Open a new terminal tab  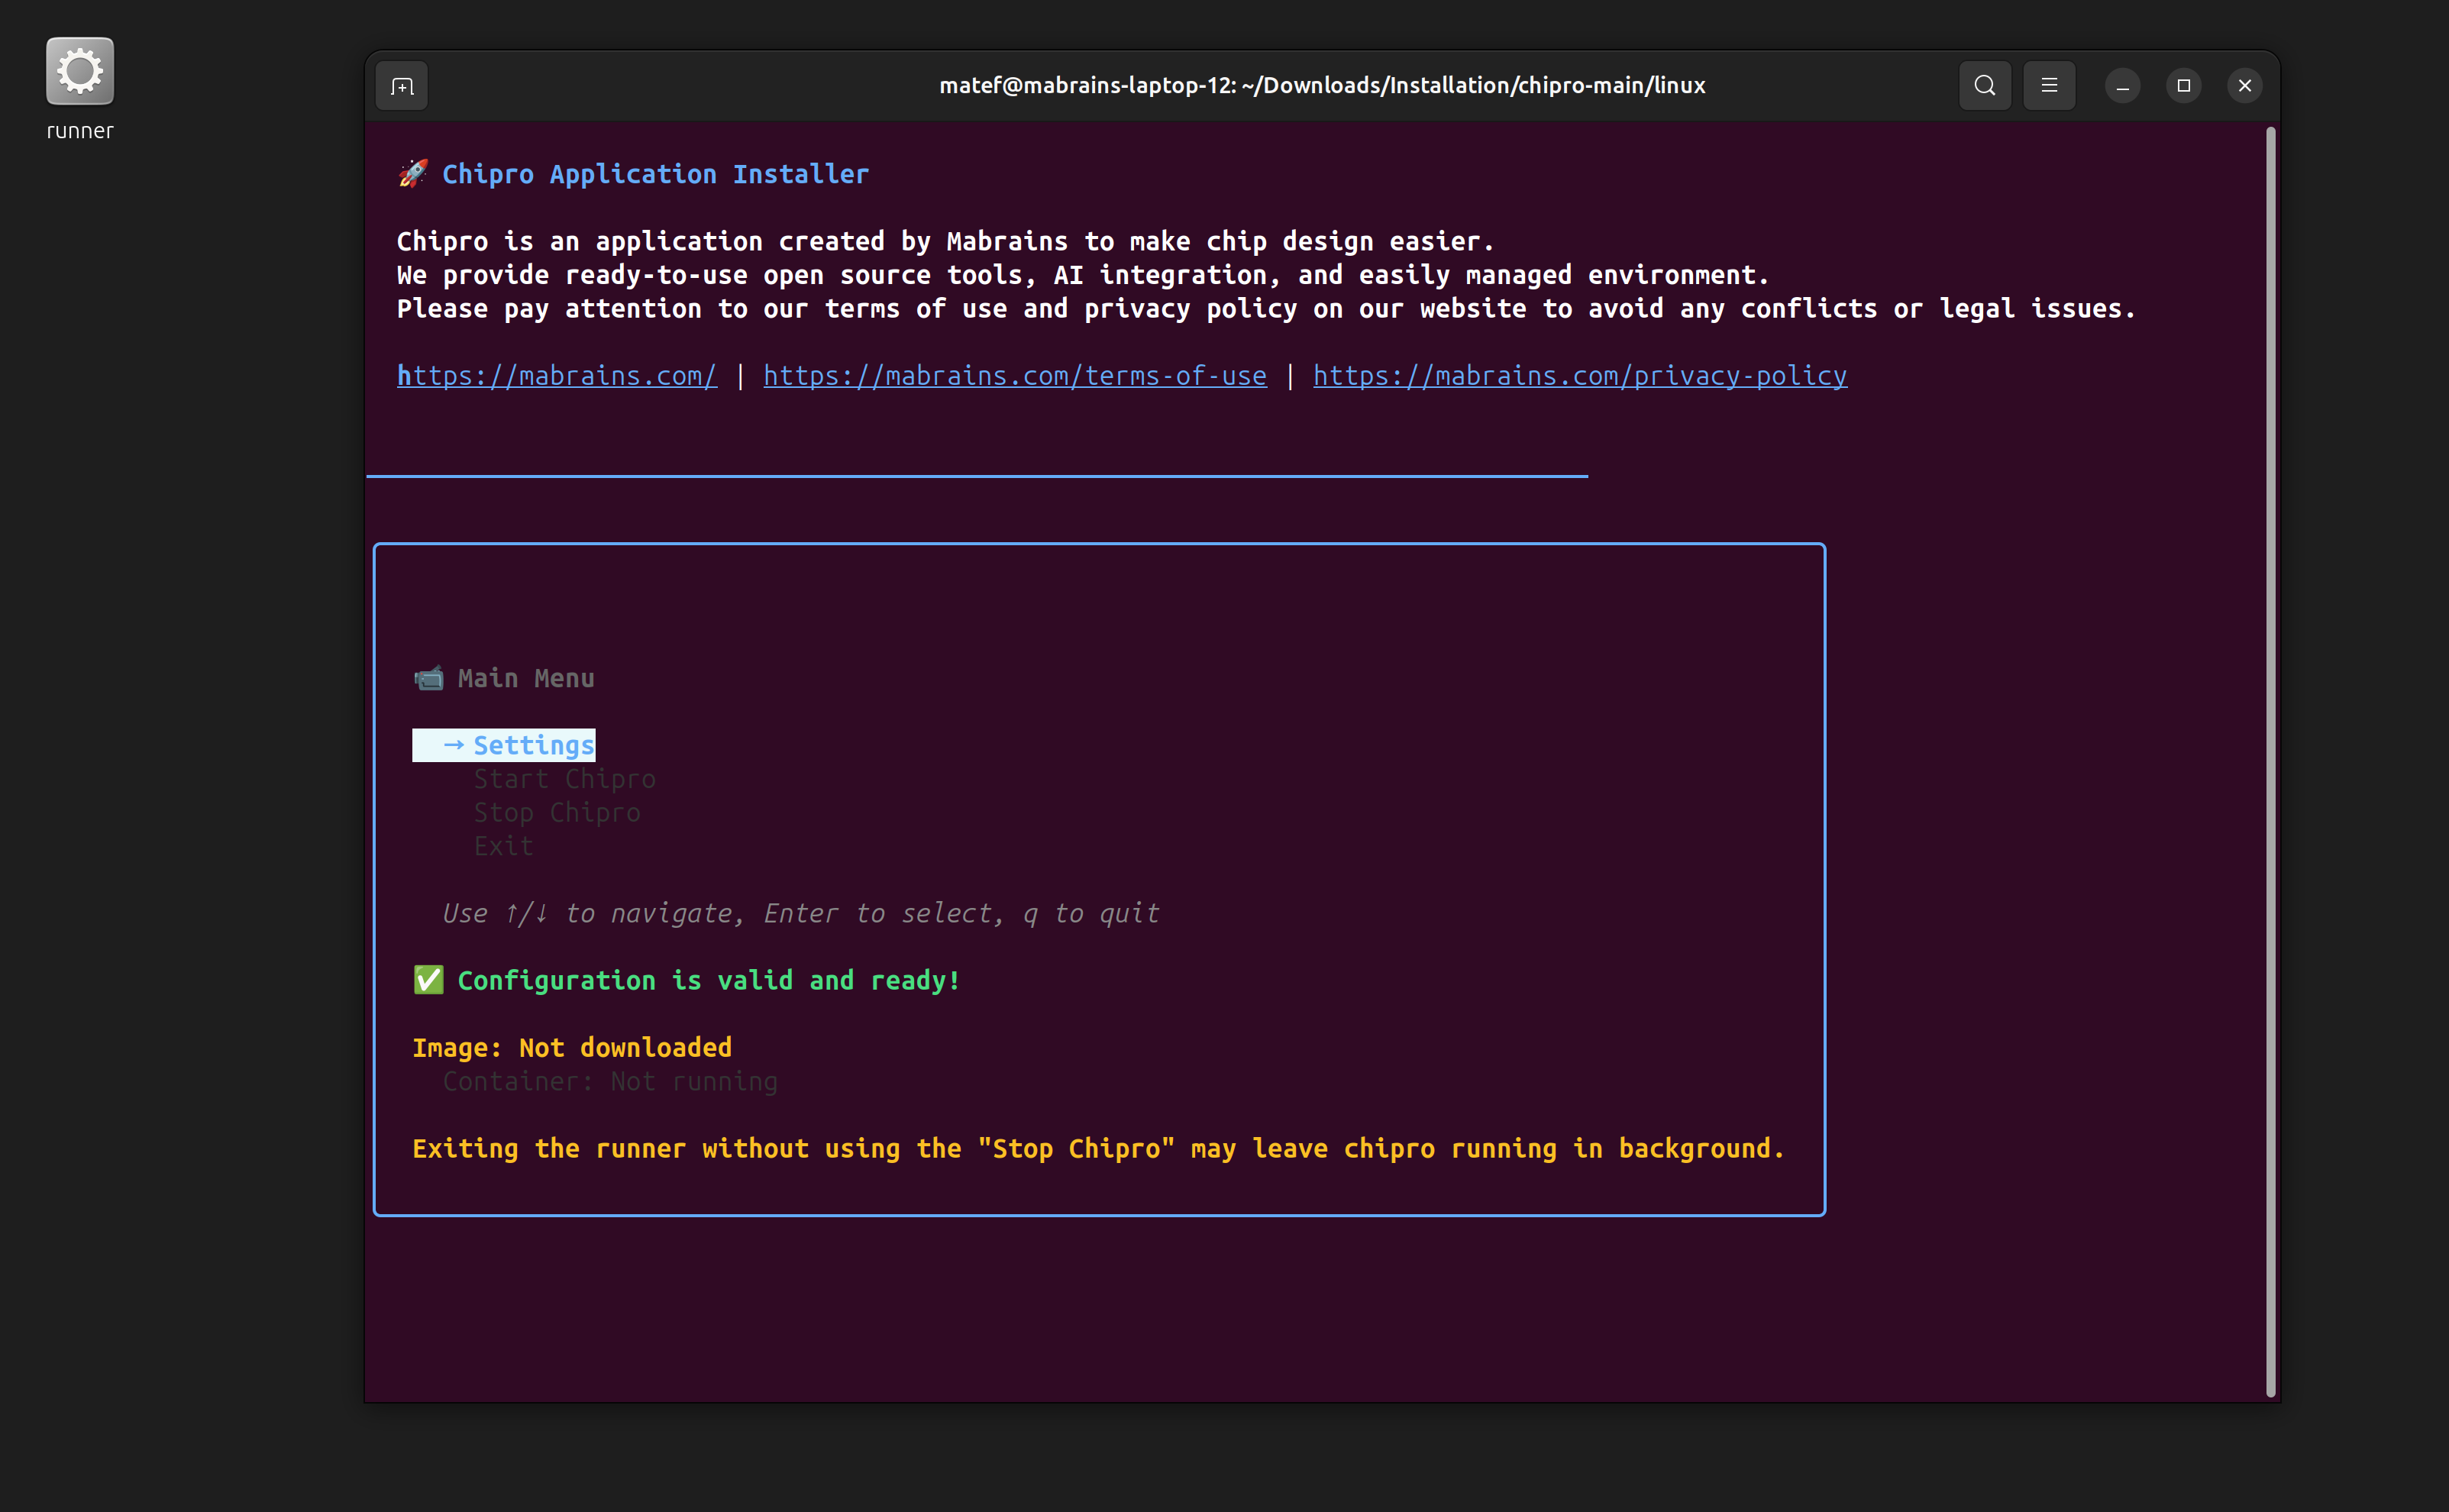coord(400,85)
